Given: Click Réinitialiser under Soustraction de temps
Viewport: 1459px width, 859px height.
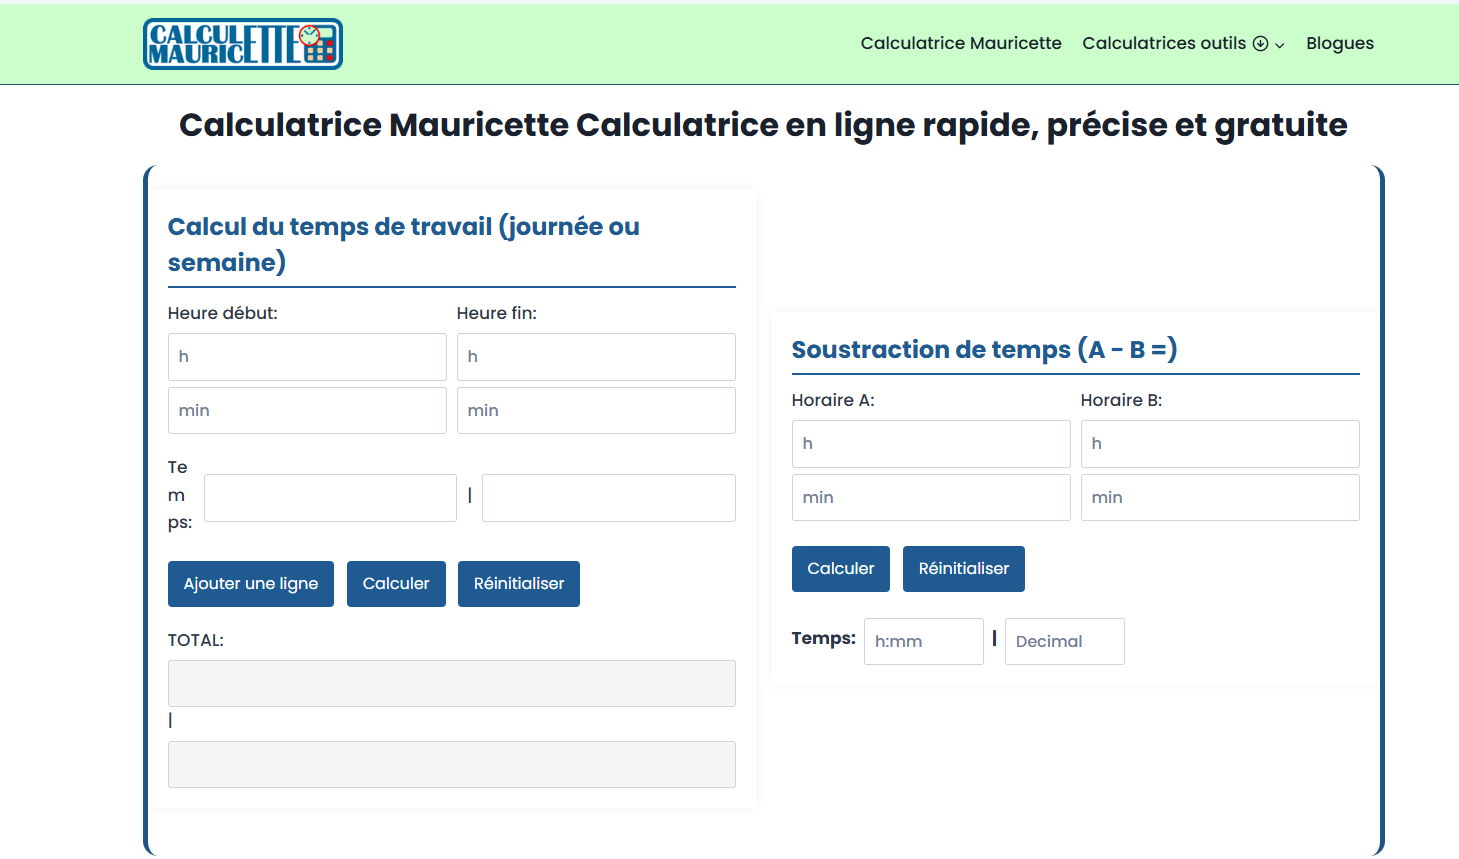Looking at the screenshot, I should pos(963,569).
